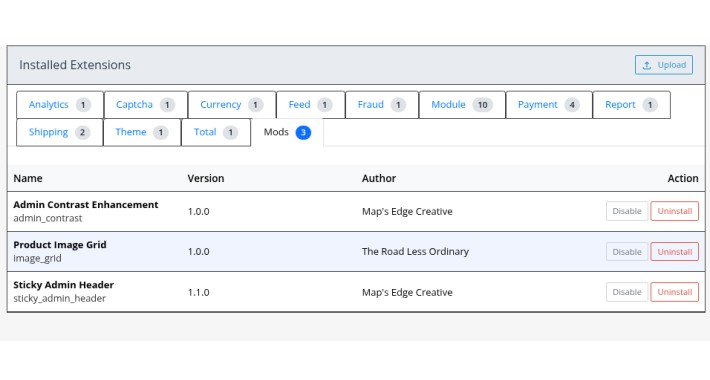Image resolution: width=710 pixels, height=380 pixels.
Task: Click version 1.0.0 of Admin Contrast Enhancement
Action: (x=198, y=212)
